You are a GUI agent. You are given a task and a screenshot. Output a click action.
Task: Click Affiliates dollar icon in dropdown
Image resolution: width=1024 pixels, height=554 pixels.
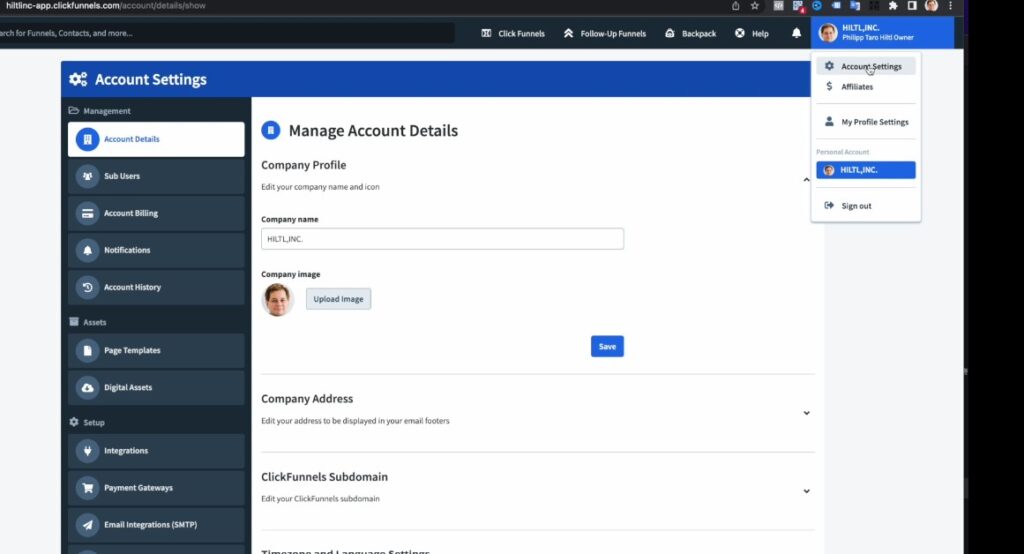pos(829,86)
